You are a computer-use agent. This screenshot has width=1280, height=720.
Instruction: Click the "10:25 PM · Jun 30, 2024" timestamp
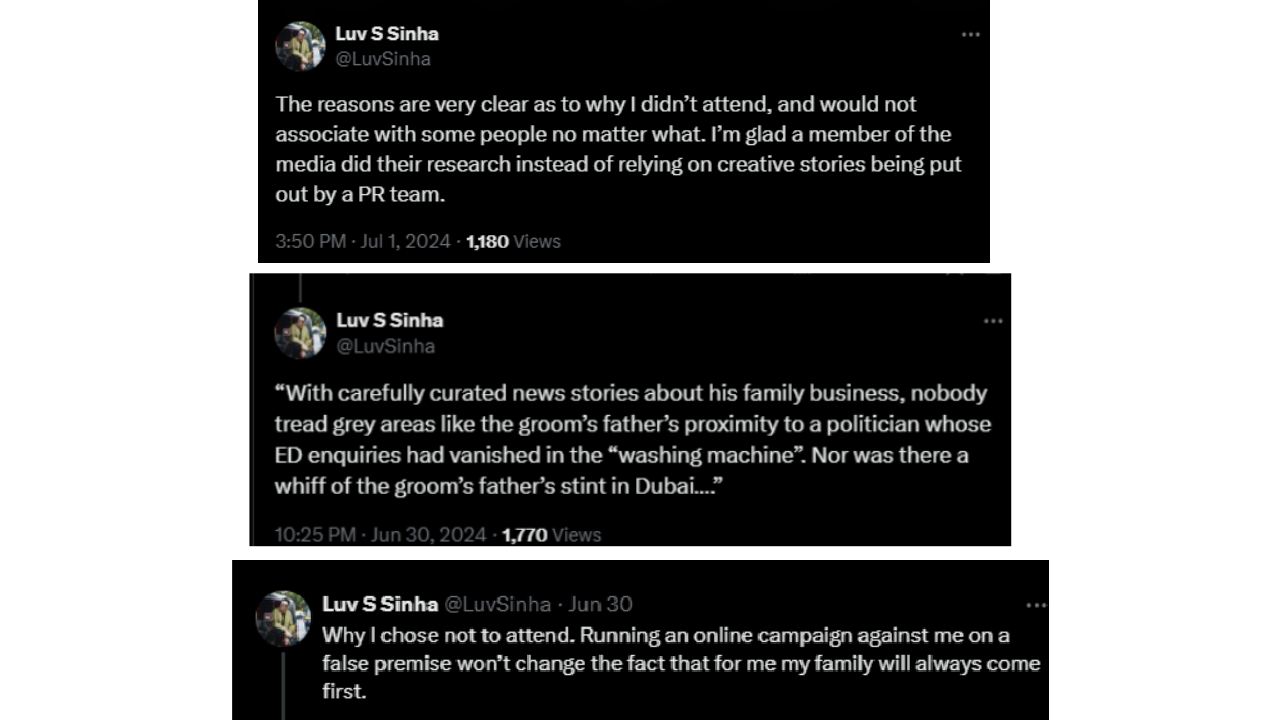click(x=380, y=535)
